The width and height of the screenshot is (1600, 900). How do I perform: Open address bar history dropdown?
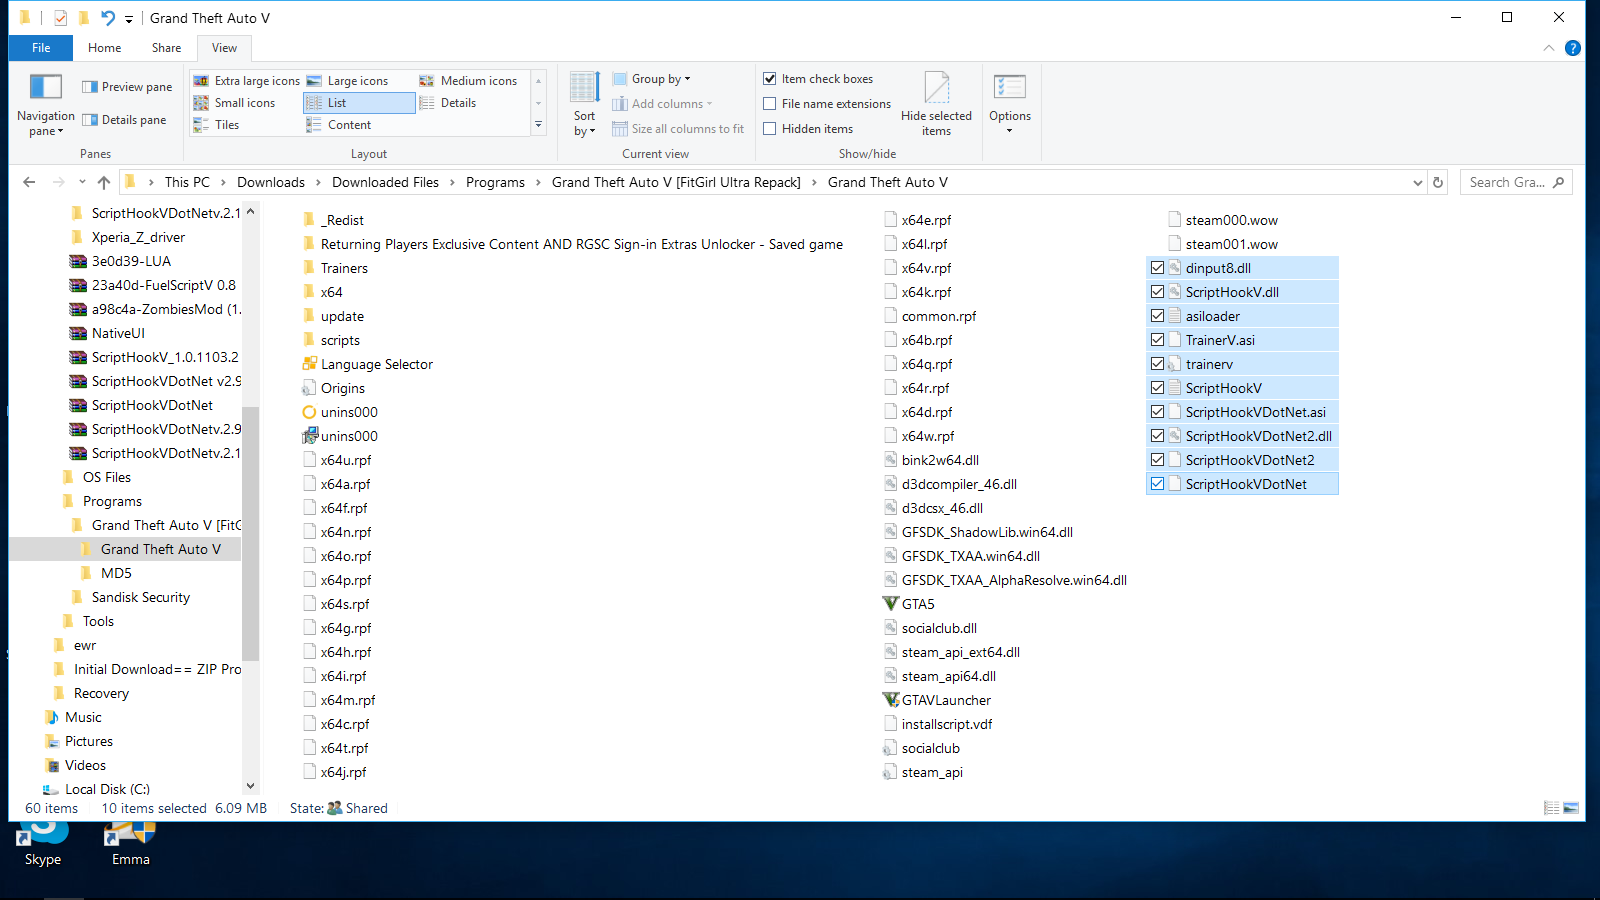point(1417,182)
